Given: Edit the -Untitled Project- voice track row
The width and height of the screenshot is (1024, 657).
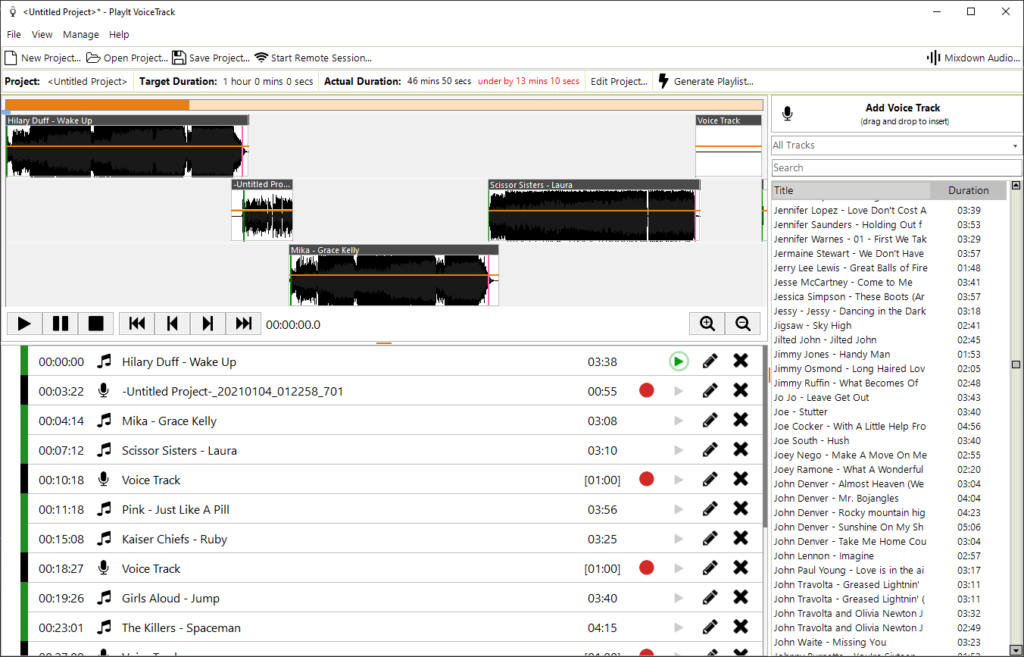Looking at the screenshot, I should [710, 391].
